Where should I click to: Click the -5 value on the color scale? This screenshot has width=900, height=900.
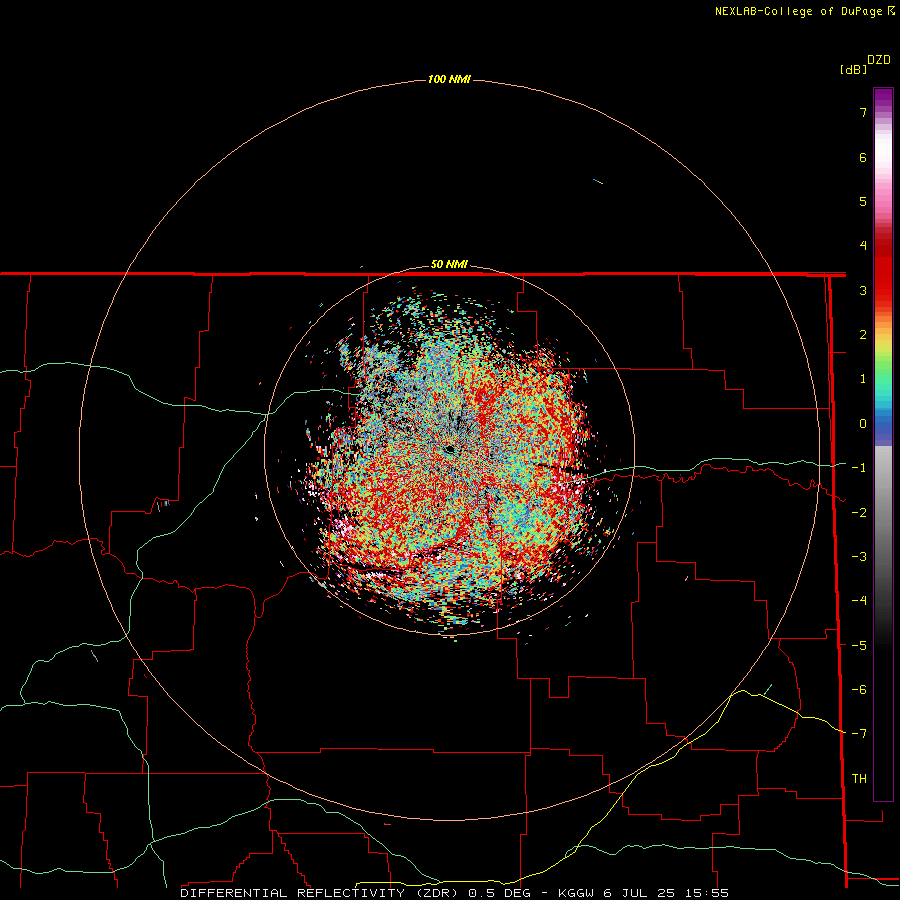pyautogui.click(x=859, y=646)
